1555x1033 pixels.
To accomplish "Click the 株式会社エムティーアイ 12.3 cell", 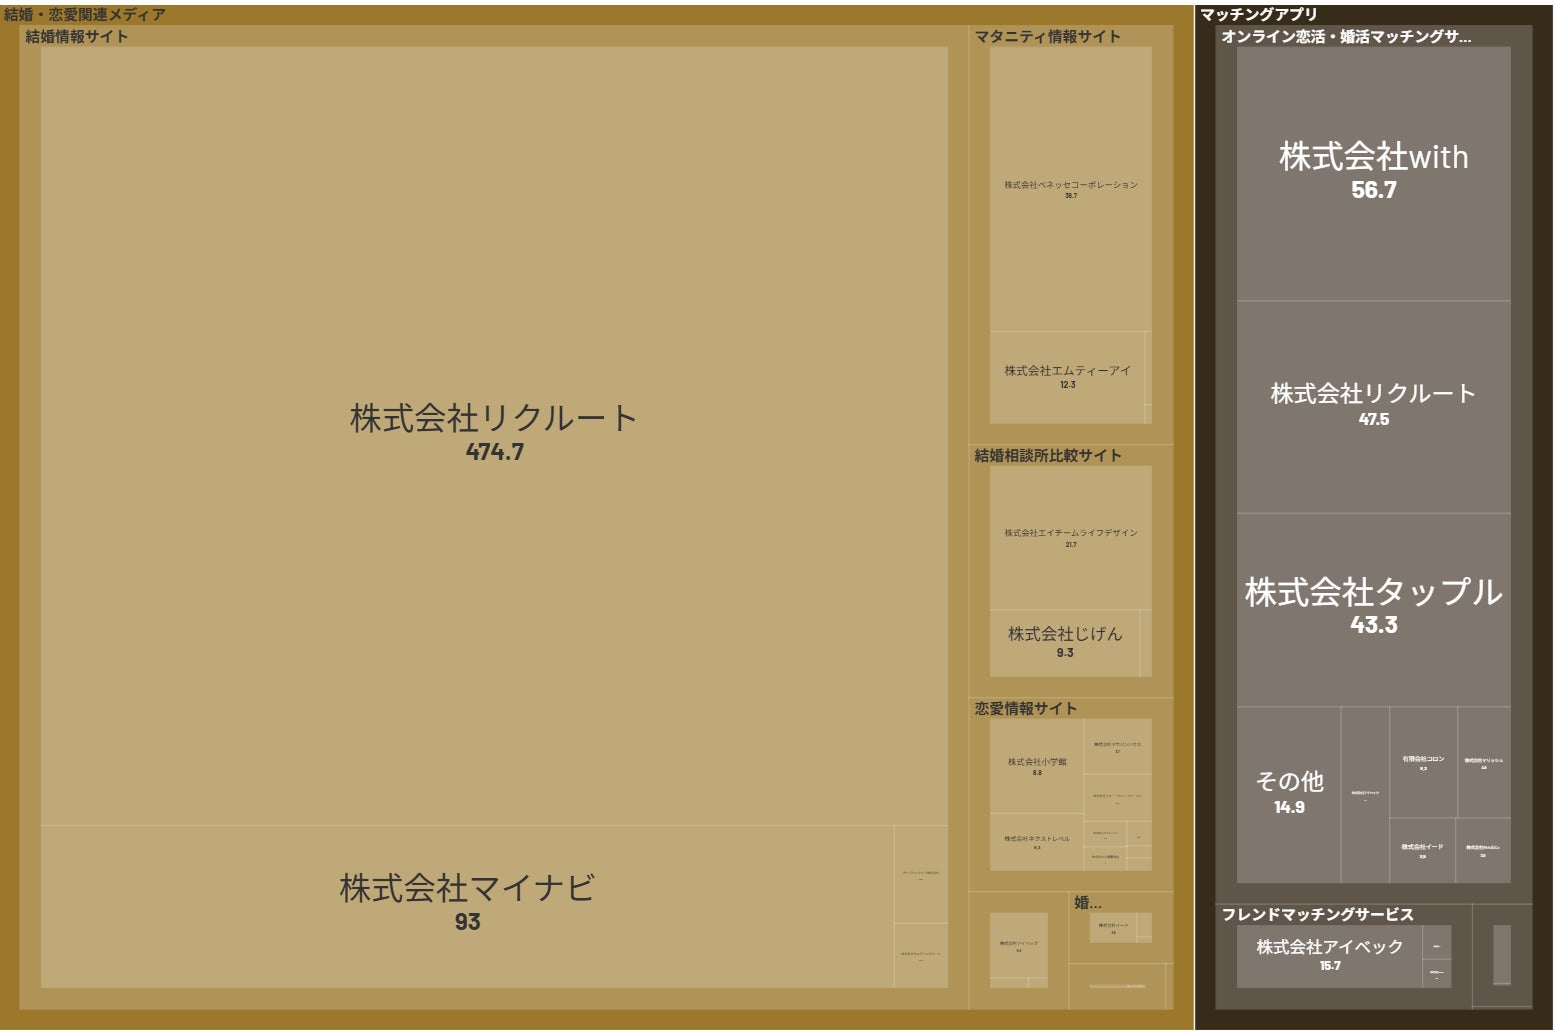I will click(1067, 377).
